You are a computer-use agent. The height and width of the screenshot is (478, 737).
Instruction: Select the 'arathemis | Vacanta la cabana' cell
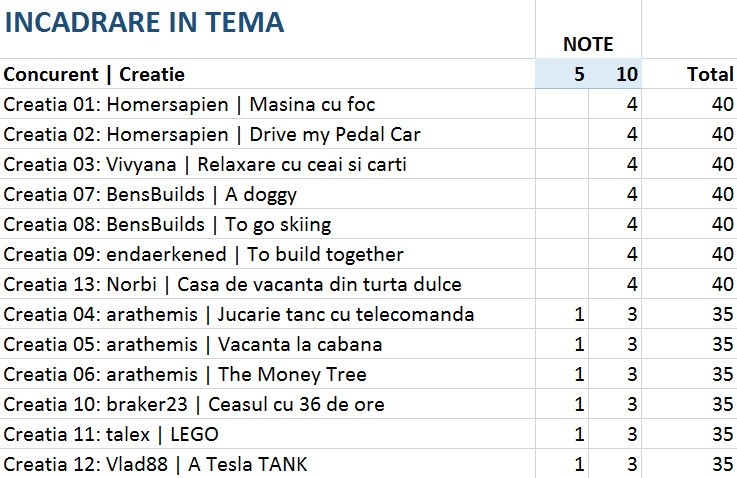193,345
